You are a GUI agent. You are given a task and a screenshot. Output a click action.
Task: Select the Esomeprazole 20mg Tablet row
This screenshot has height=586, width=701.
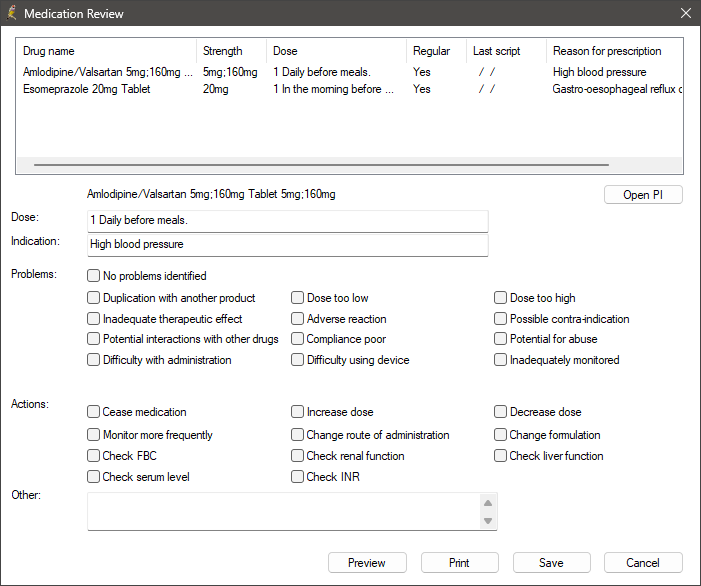(x=350, y=89)
